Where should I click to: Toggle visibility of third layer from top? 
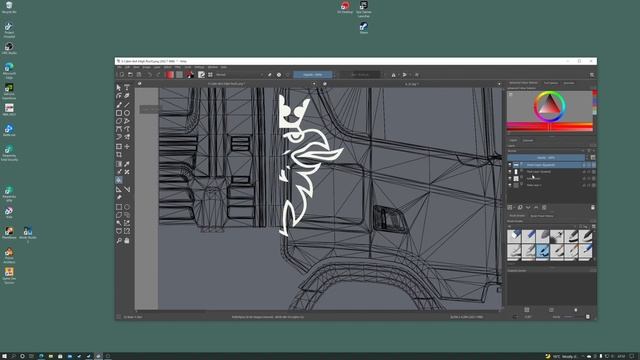(x=510, y=178)
